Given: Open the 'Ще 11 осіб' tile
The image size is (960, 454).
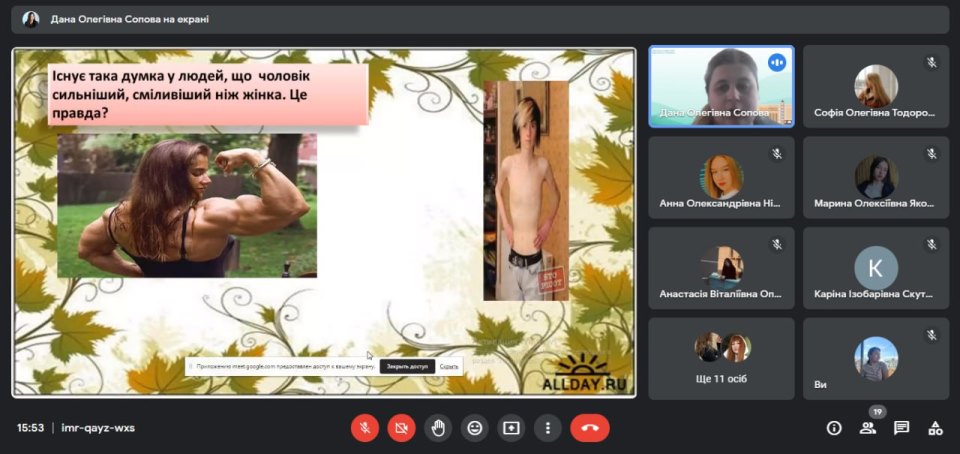Looking at the screenshot, I should point(721,359).
